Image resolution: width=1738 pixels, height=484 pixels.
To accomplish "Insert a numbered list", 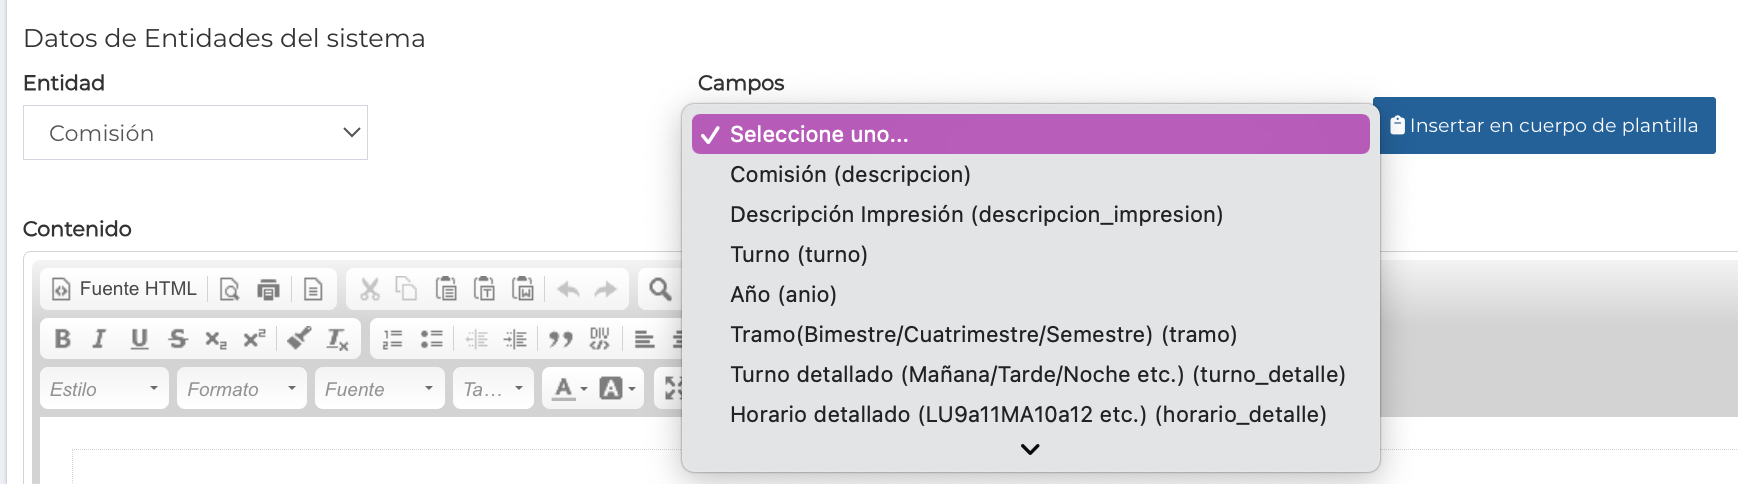I will click(392, 339).
